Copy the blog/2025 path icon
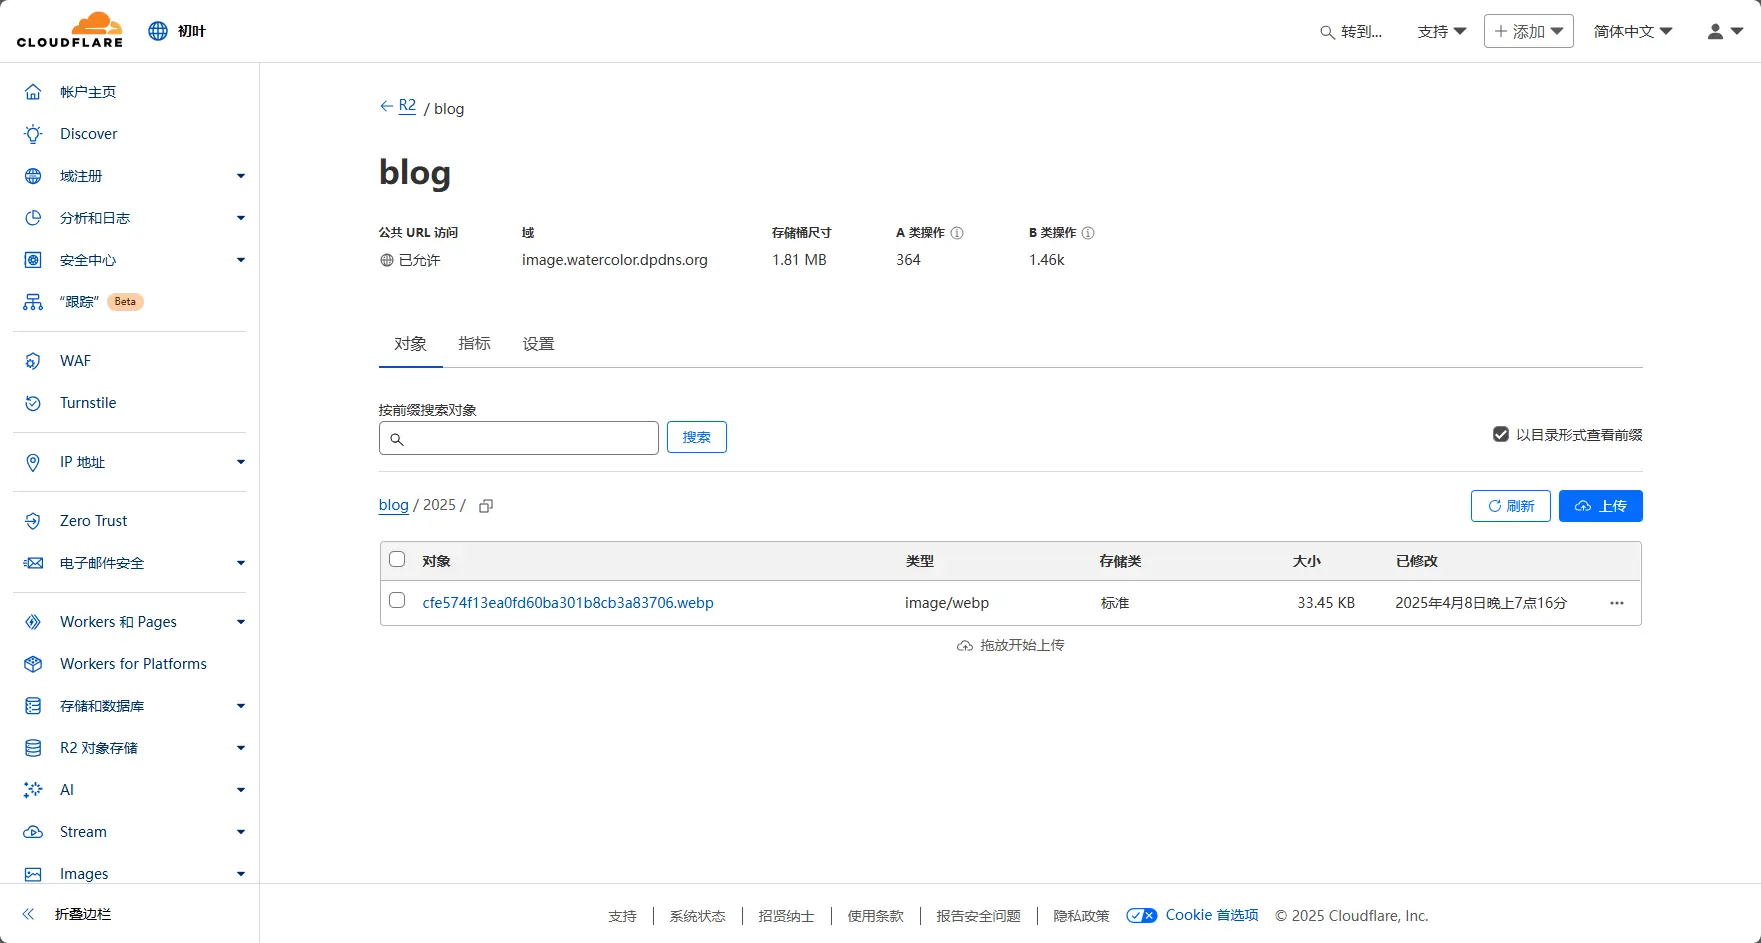The height and width of the screenshot is (943, 1761). point(486,506)
